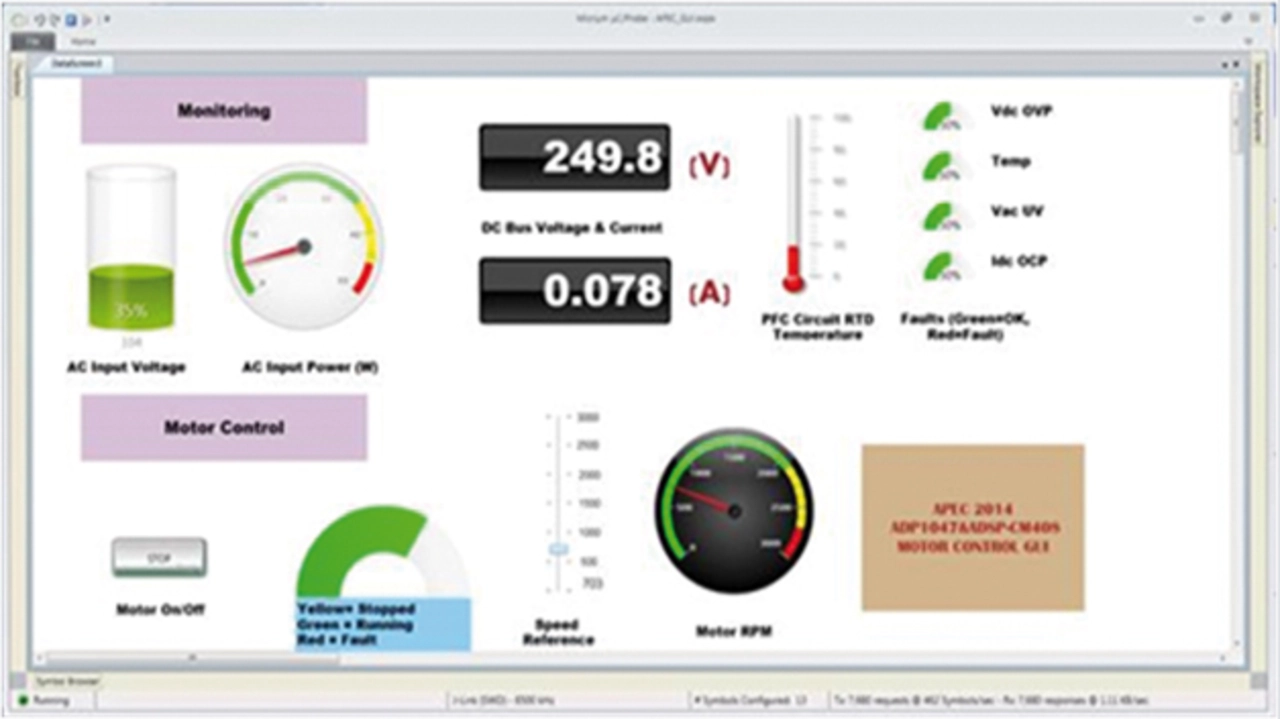The image size is (1280, 719).
Task: Click the Temp fault indicator gauge
Action: [x=942, y=166]
